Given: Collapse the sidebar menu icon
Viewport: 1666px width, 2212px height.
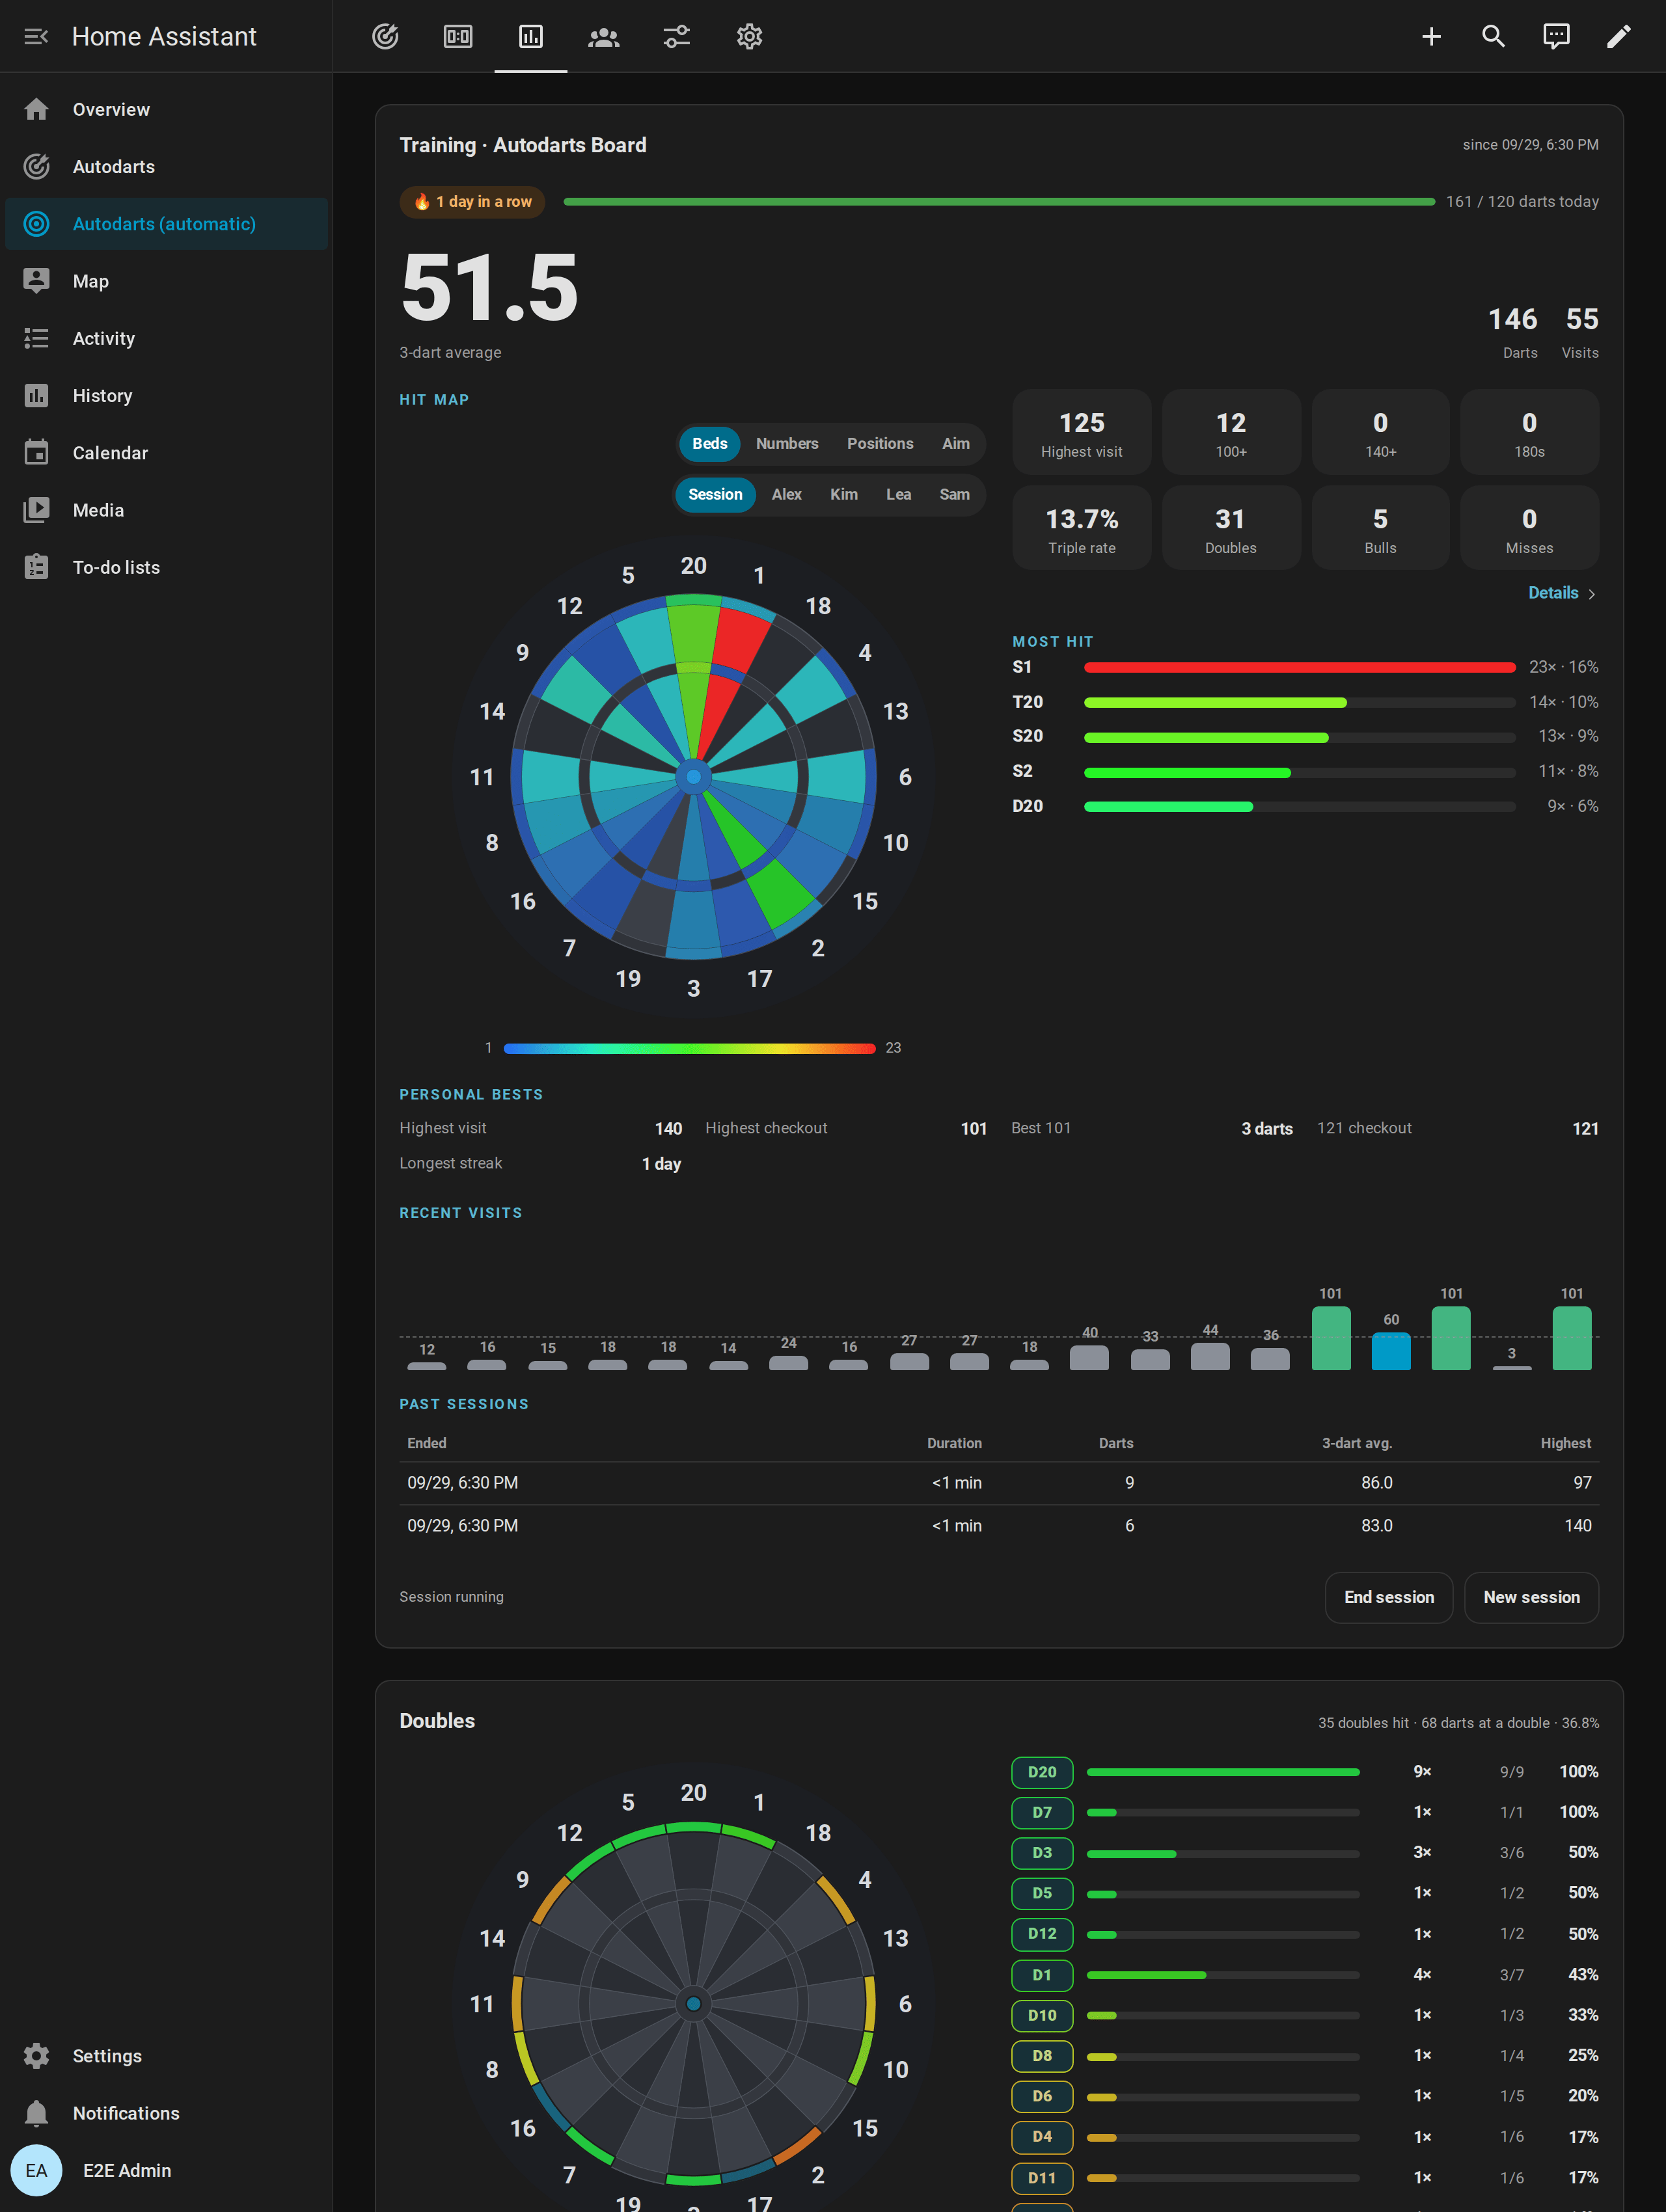Looking at the screenshot, I should (36, 36).
